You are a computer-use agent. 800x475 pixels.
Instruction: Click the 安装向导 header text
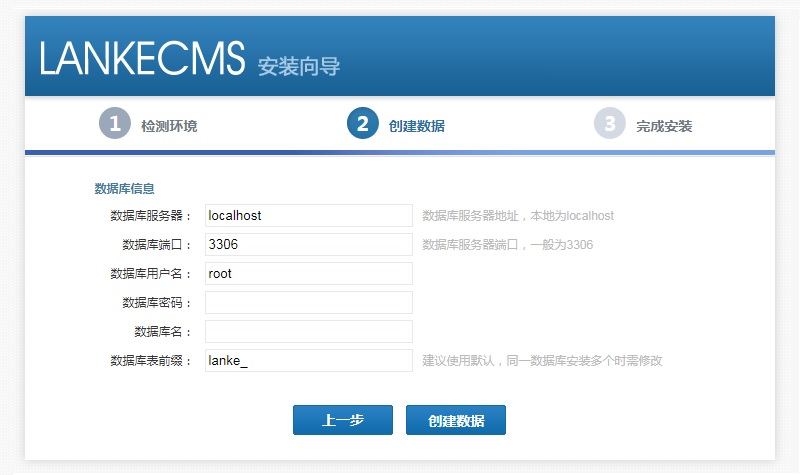pos(298,66)
